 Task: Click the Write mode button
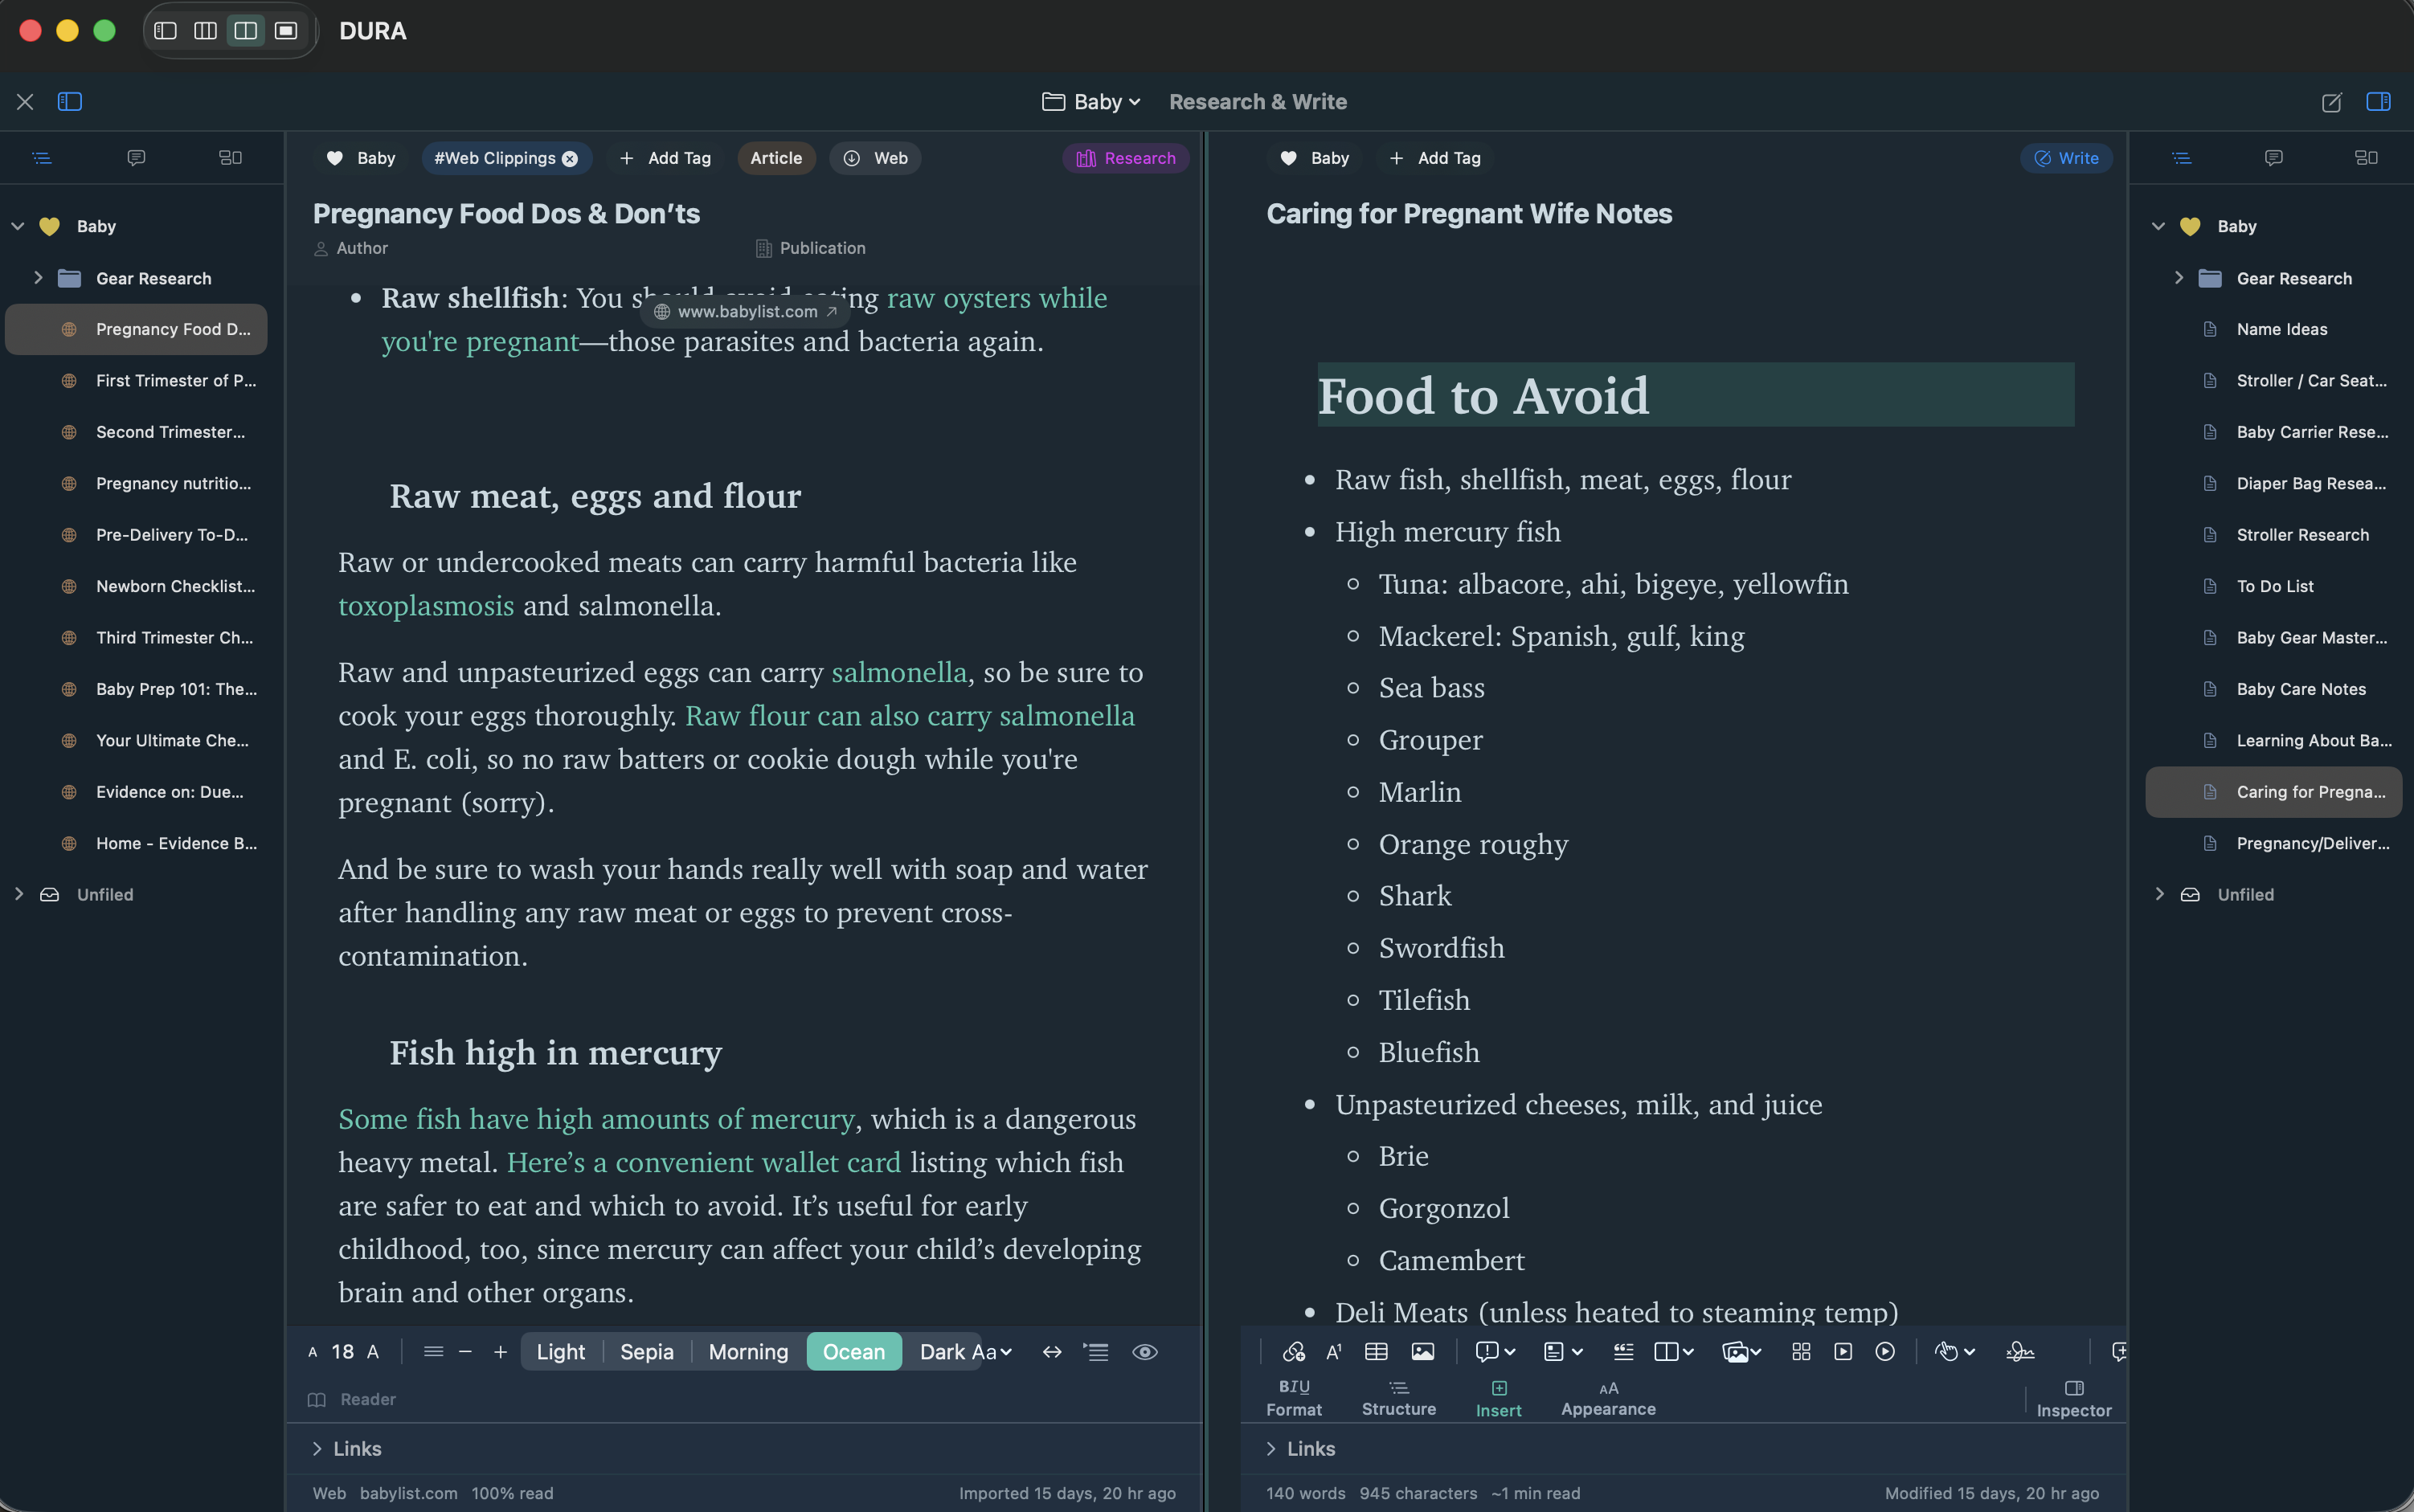coord(2066,158)
